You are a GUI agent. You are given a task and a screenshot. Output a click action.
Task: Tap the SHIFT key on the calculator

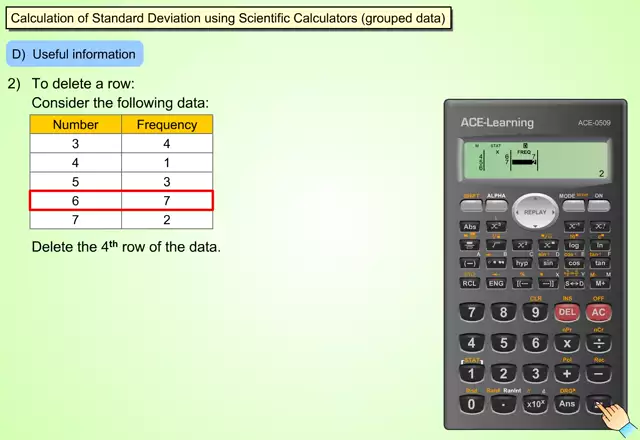471,205
